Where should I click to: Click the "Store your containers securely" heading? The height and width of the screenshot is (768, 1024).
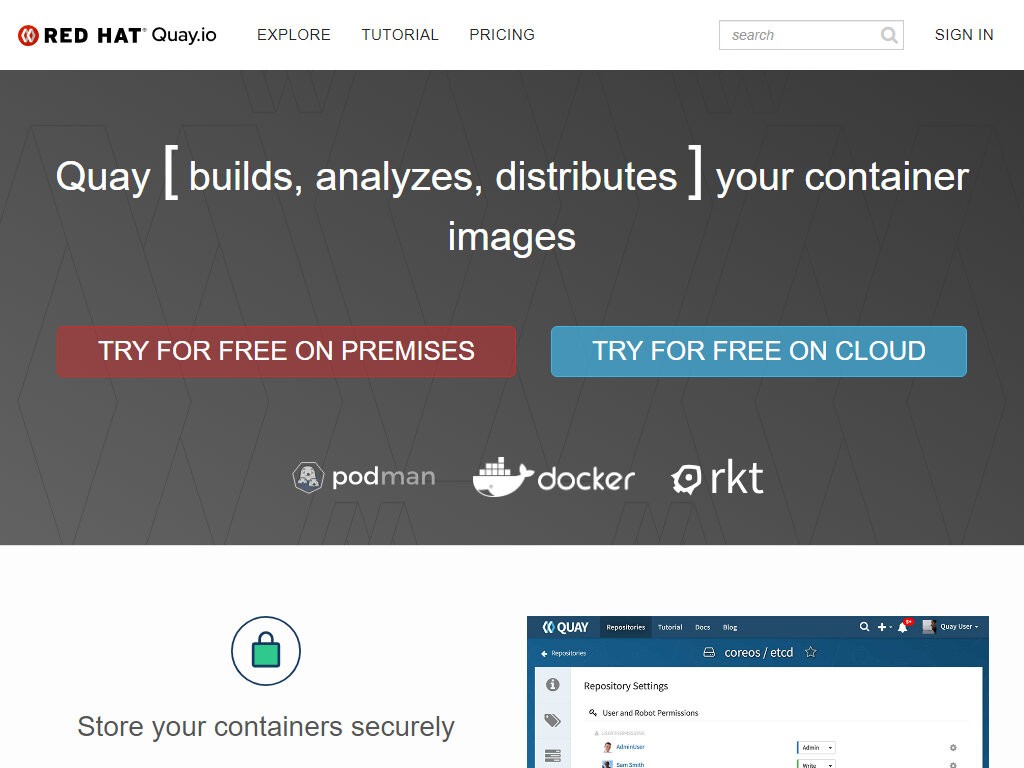pyautogui.click(x=266, y=726)
